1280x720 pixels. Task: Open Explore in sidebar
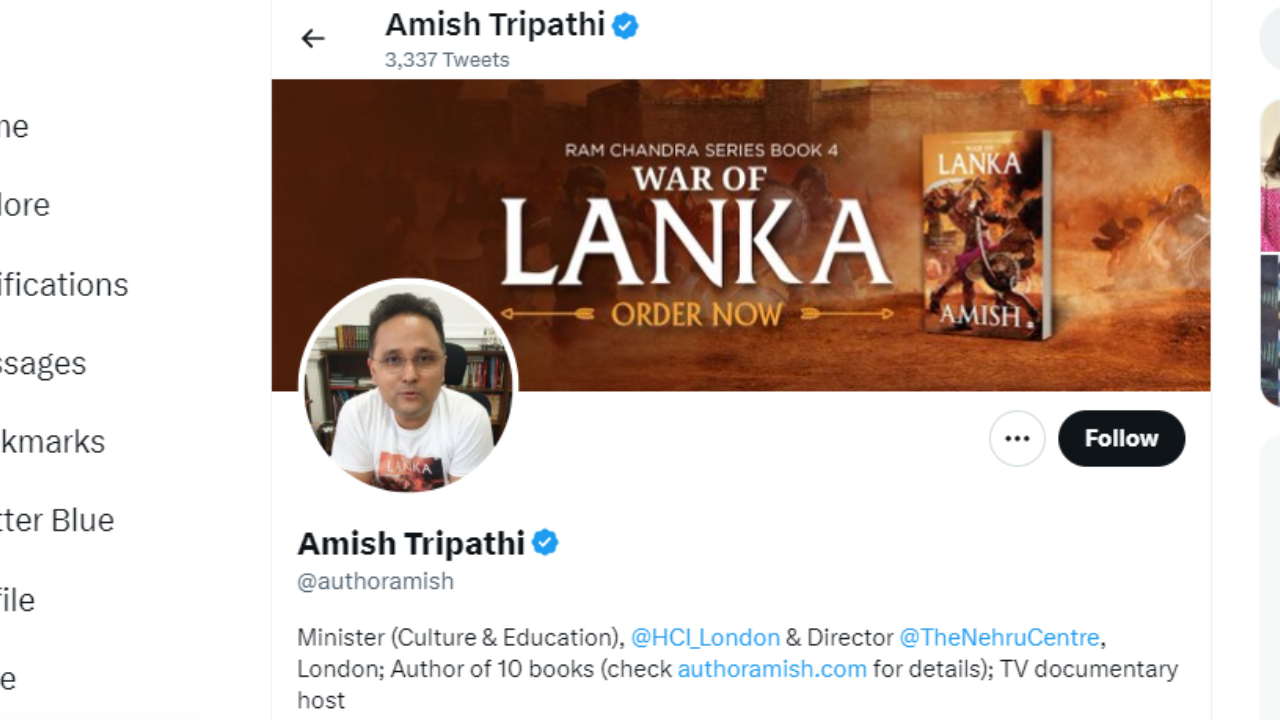pyautogui.click(x=25, y=205)
